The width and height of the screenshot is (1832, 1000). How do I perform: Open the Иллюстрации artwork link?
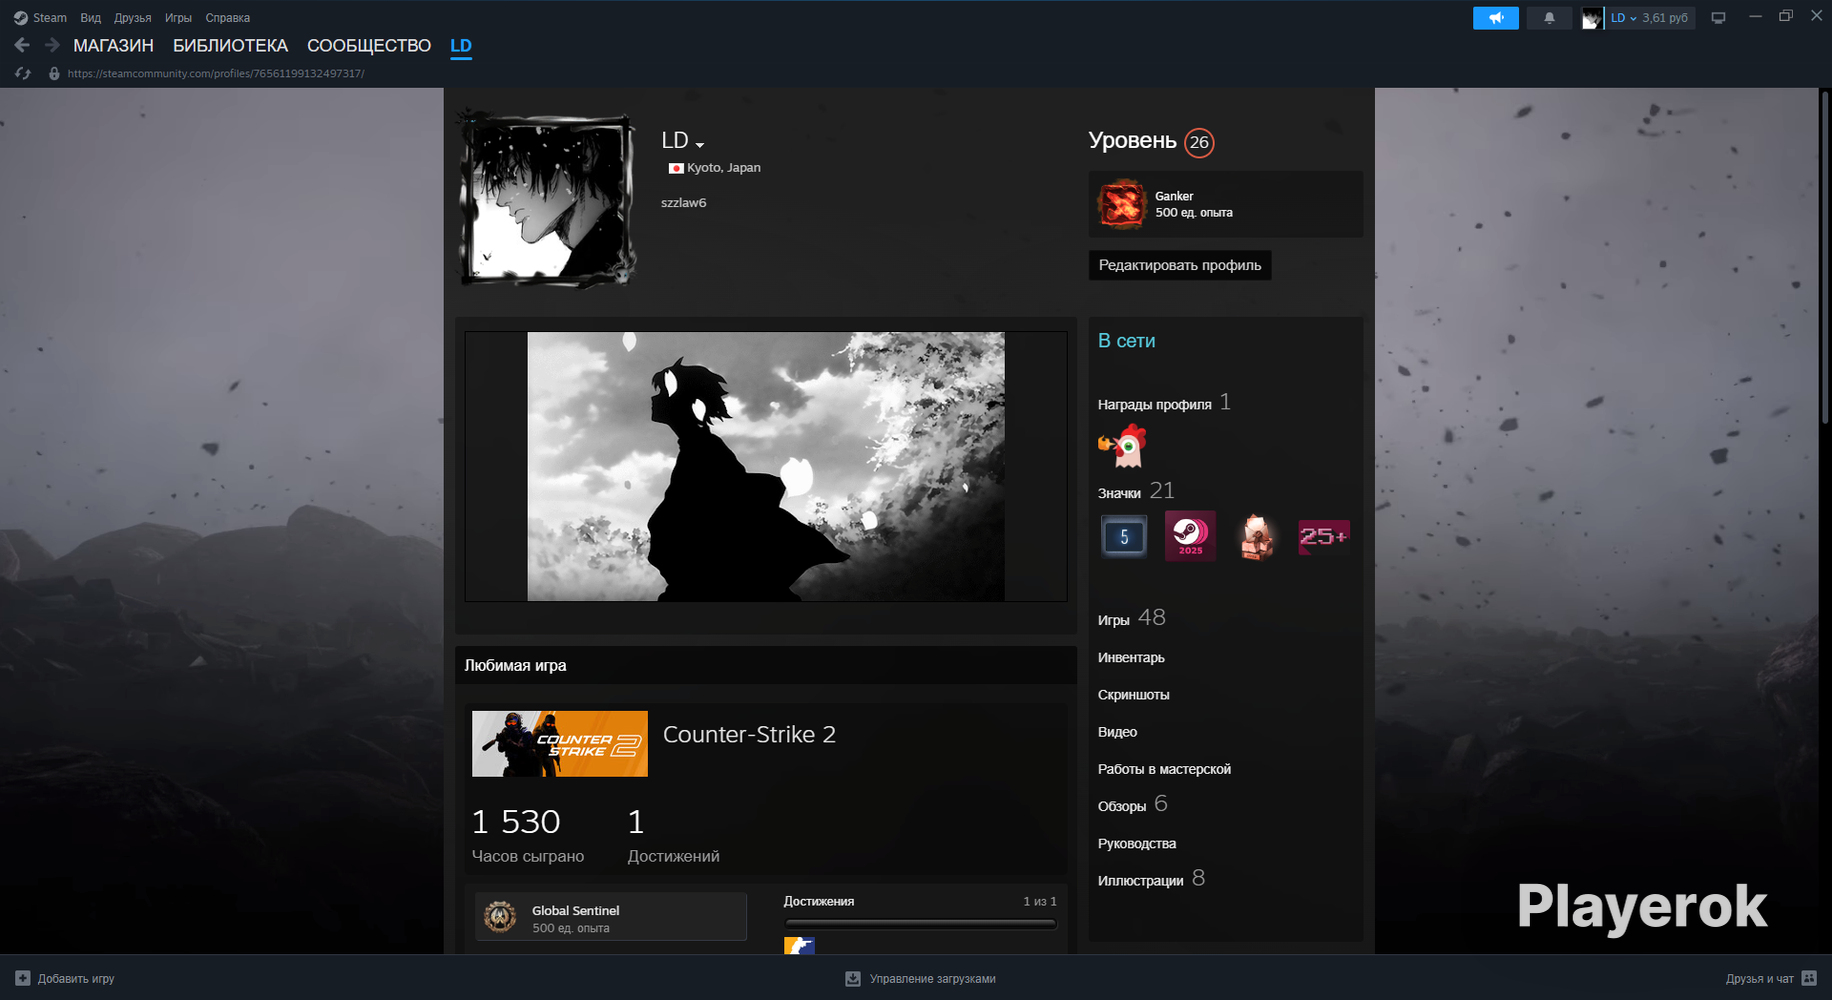point(1141,880)
